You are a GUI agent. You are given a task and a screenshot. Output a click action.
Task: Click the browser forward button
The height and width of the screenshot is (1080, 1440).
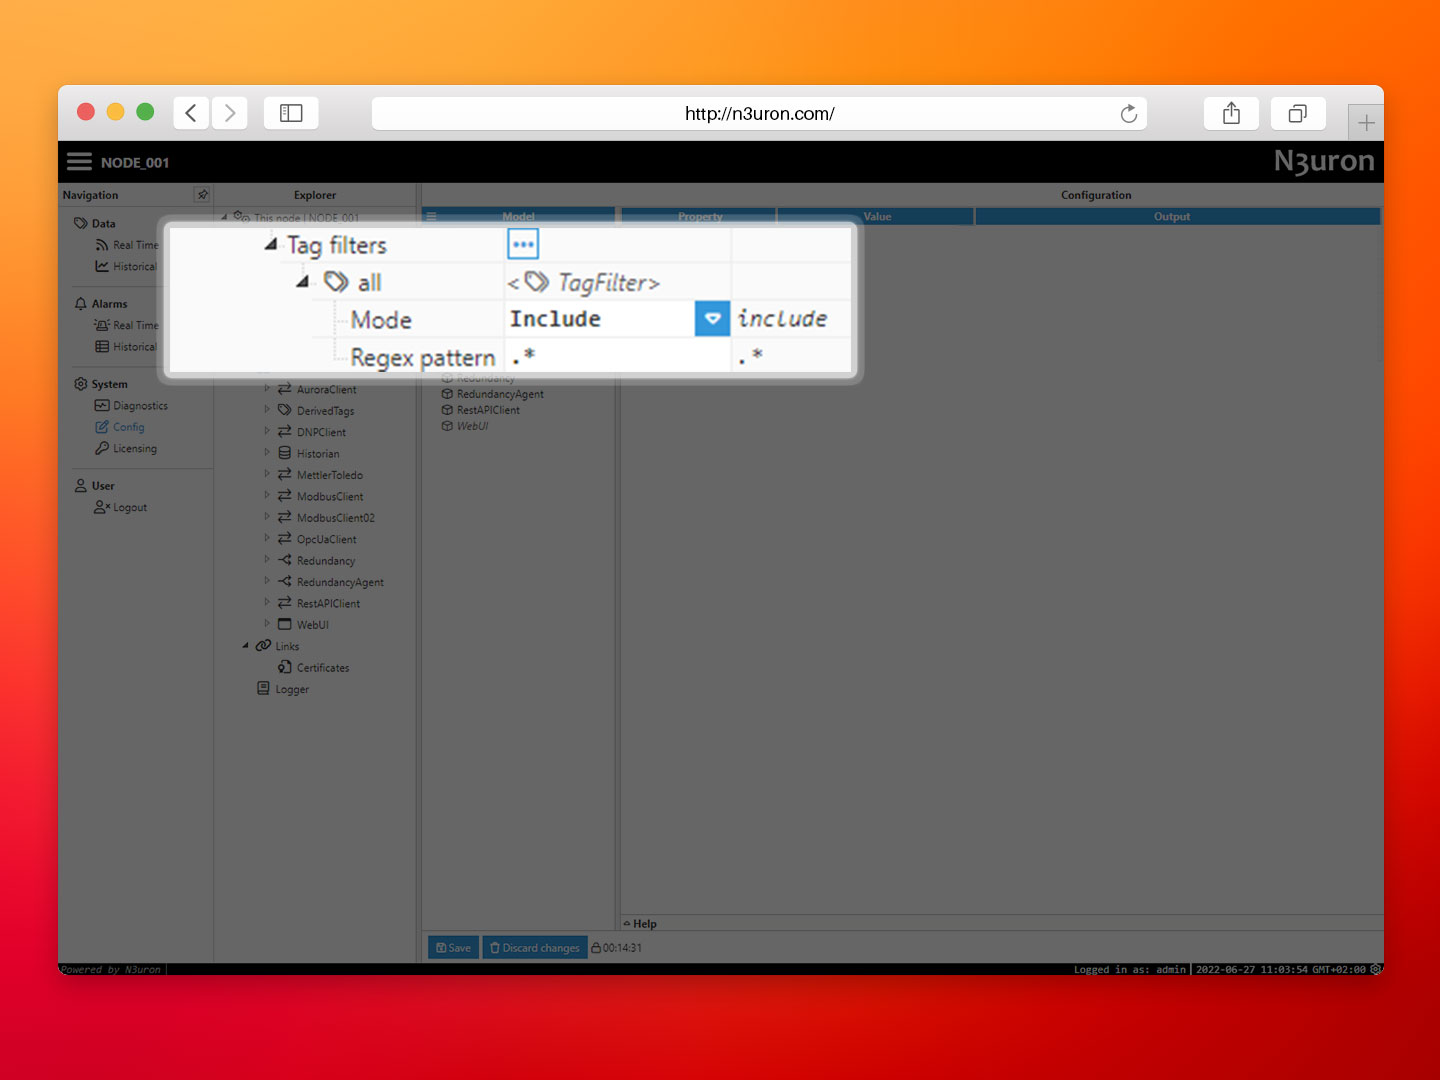tap(229, 113)
